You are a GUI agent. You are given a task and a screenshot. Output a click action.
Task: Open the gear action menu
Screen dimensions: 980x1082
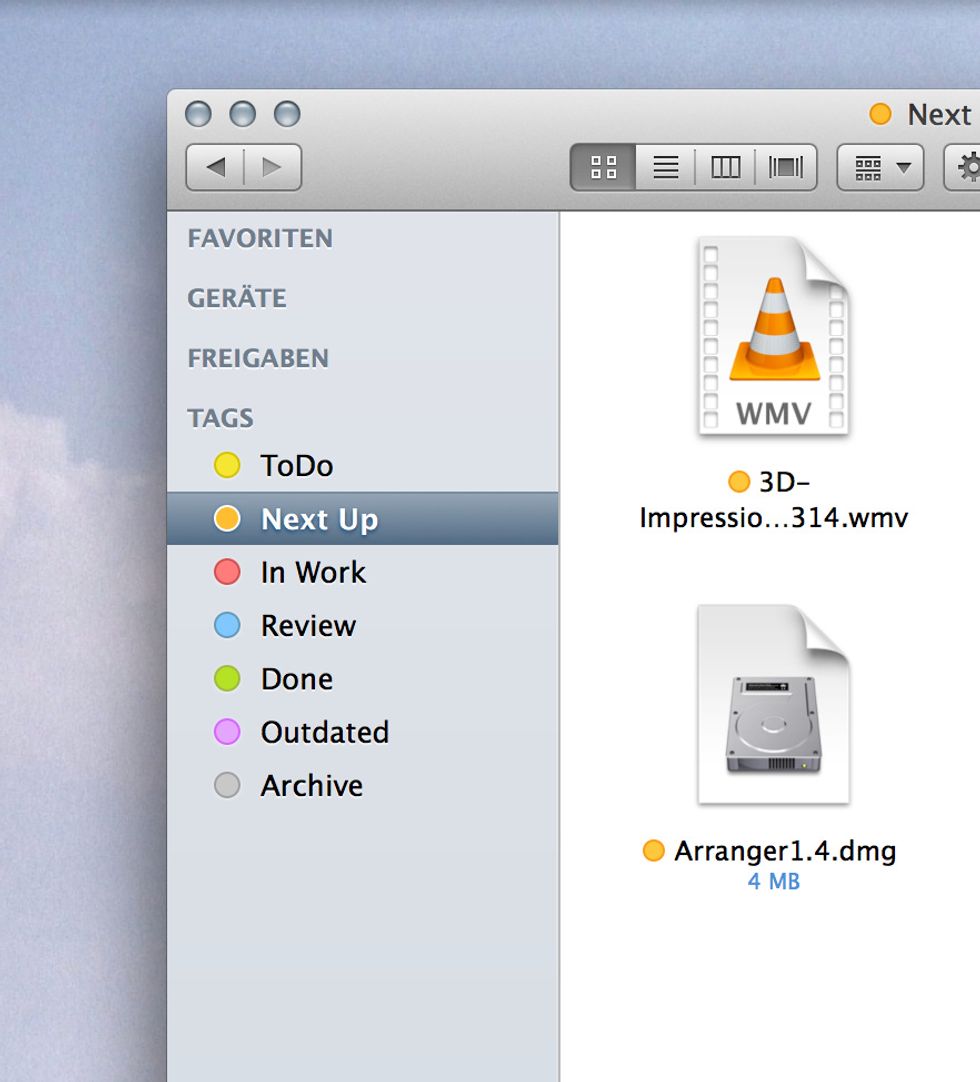963,167
